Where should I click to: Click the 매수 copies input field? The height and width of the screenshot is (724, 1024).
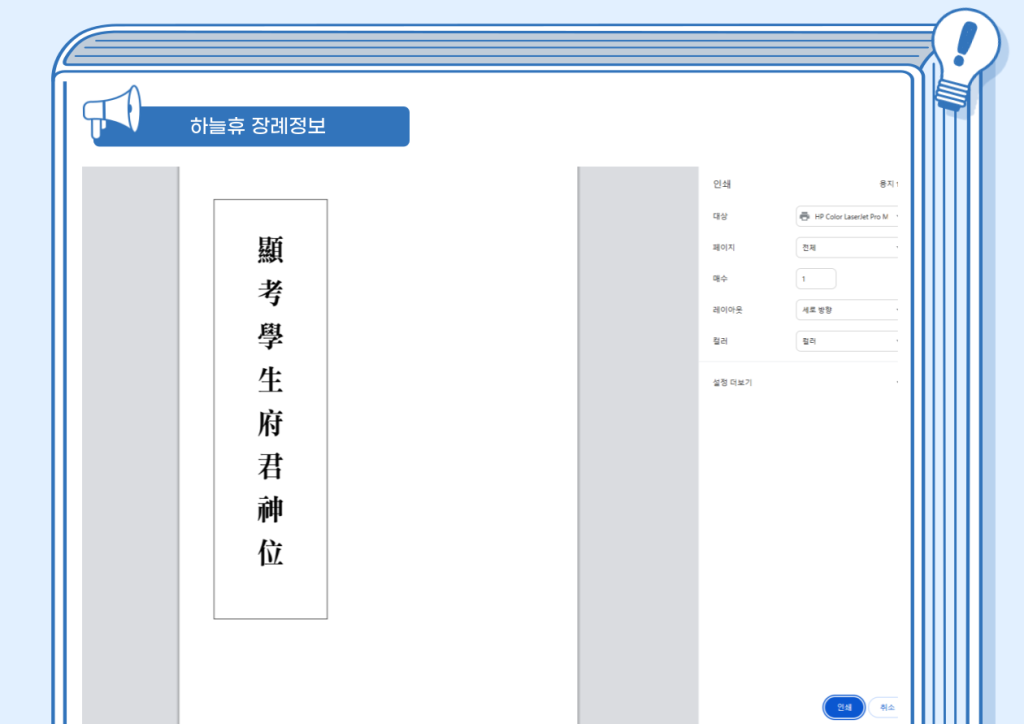[816, 279]
